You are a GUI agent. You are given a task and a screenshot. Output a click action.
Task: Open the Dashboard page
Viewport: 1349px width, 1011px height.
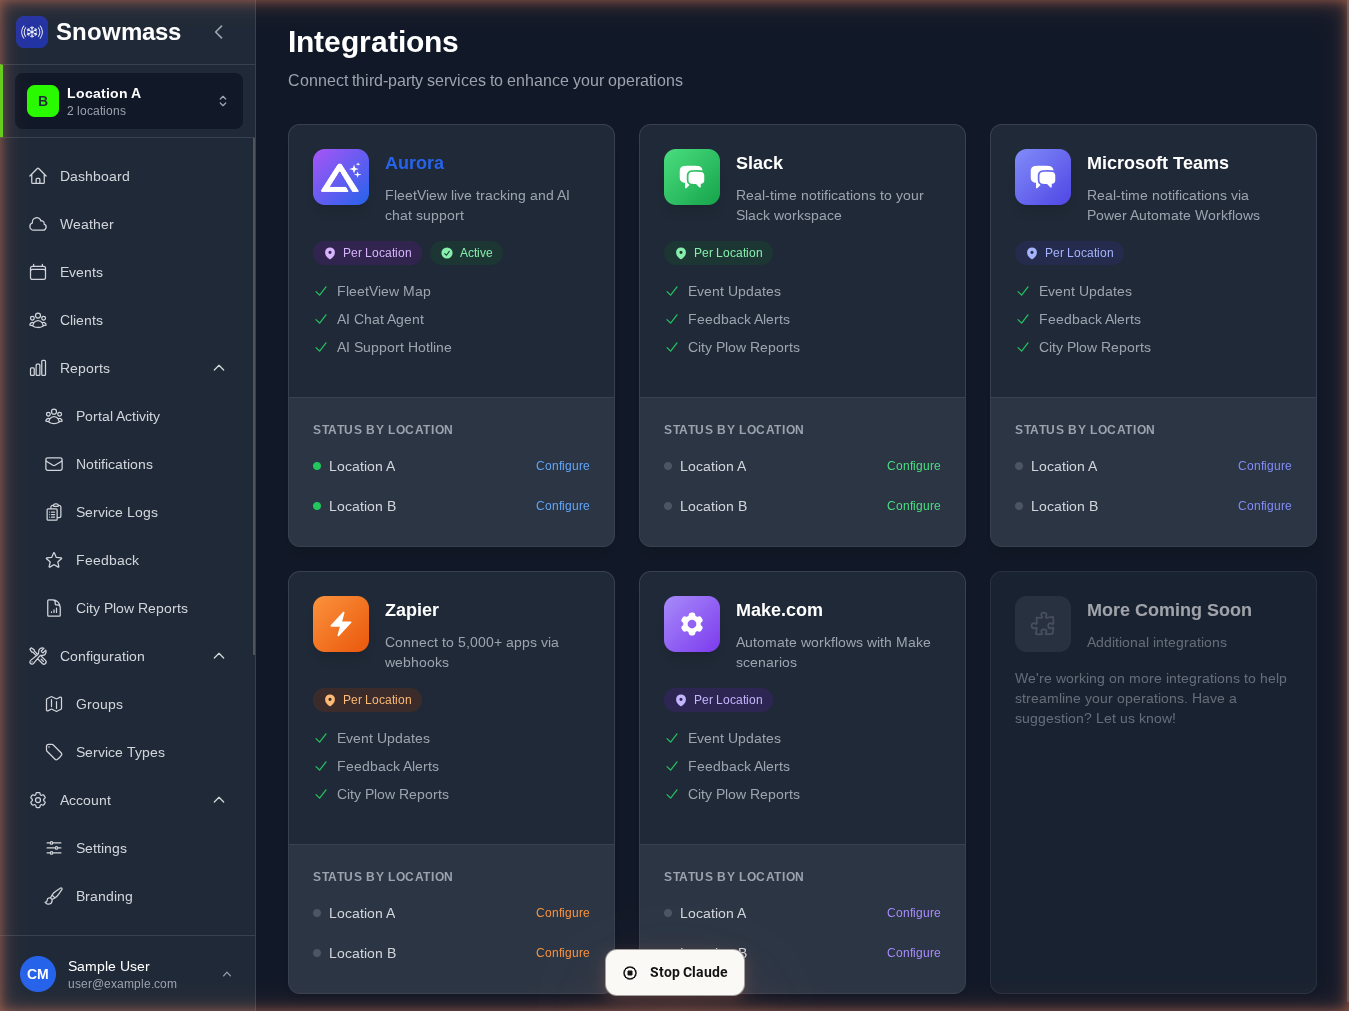(x=94, y=176)
